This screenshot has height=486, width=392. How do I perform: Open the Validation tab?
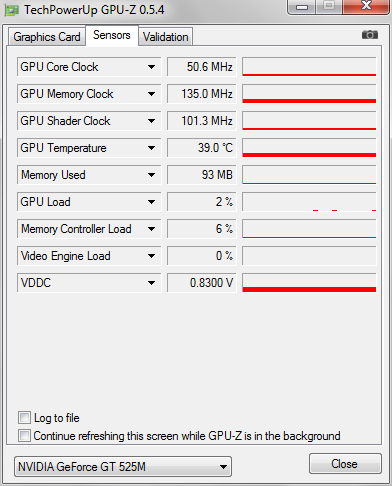pos(166,37)
